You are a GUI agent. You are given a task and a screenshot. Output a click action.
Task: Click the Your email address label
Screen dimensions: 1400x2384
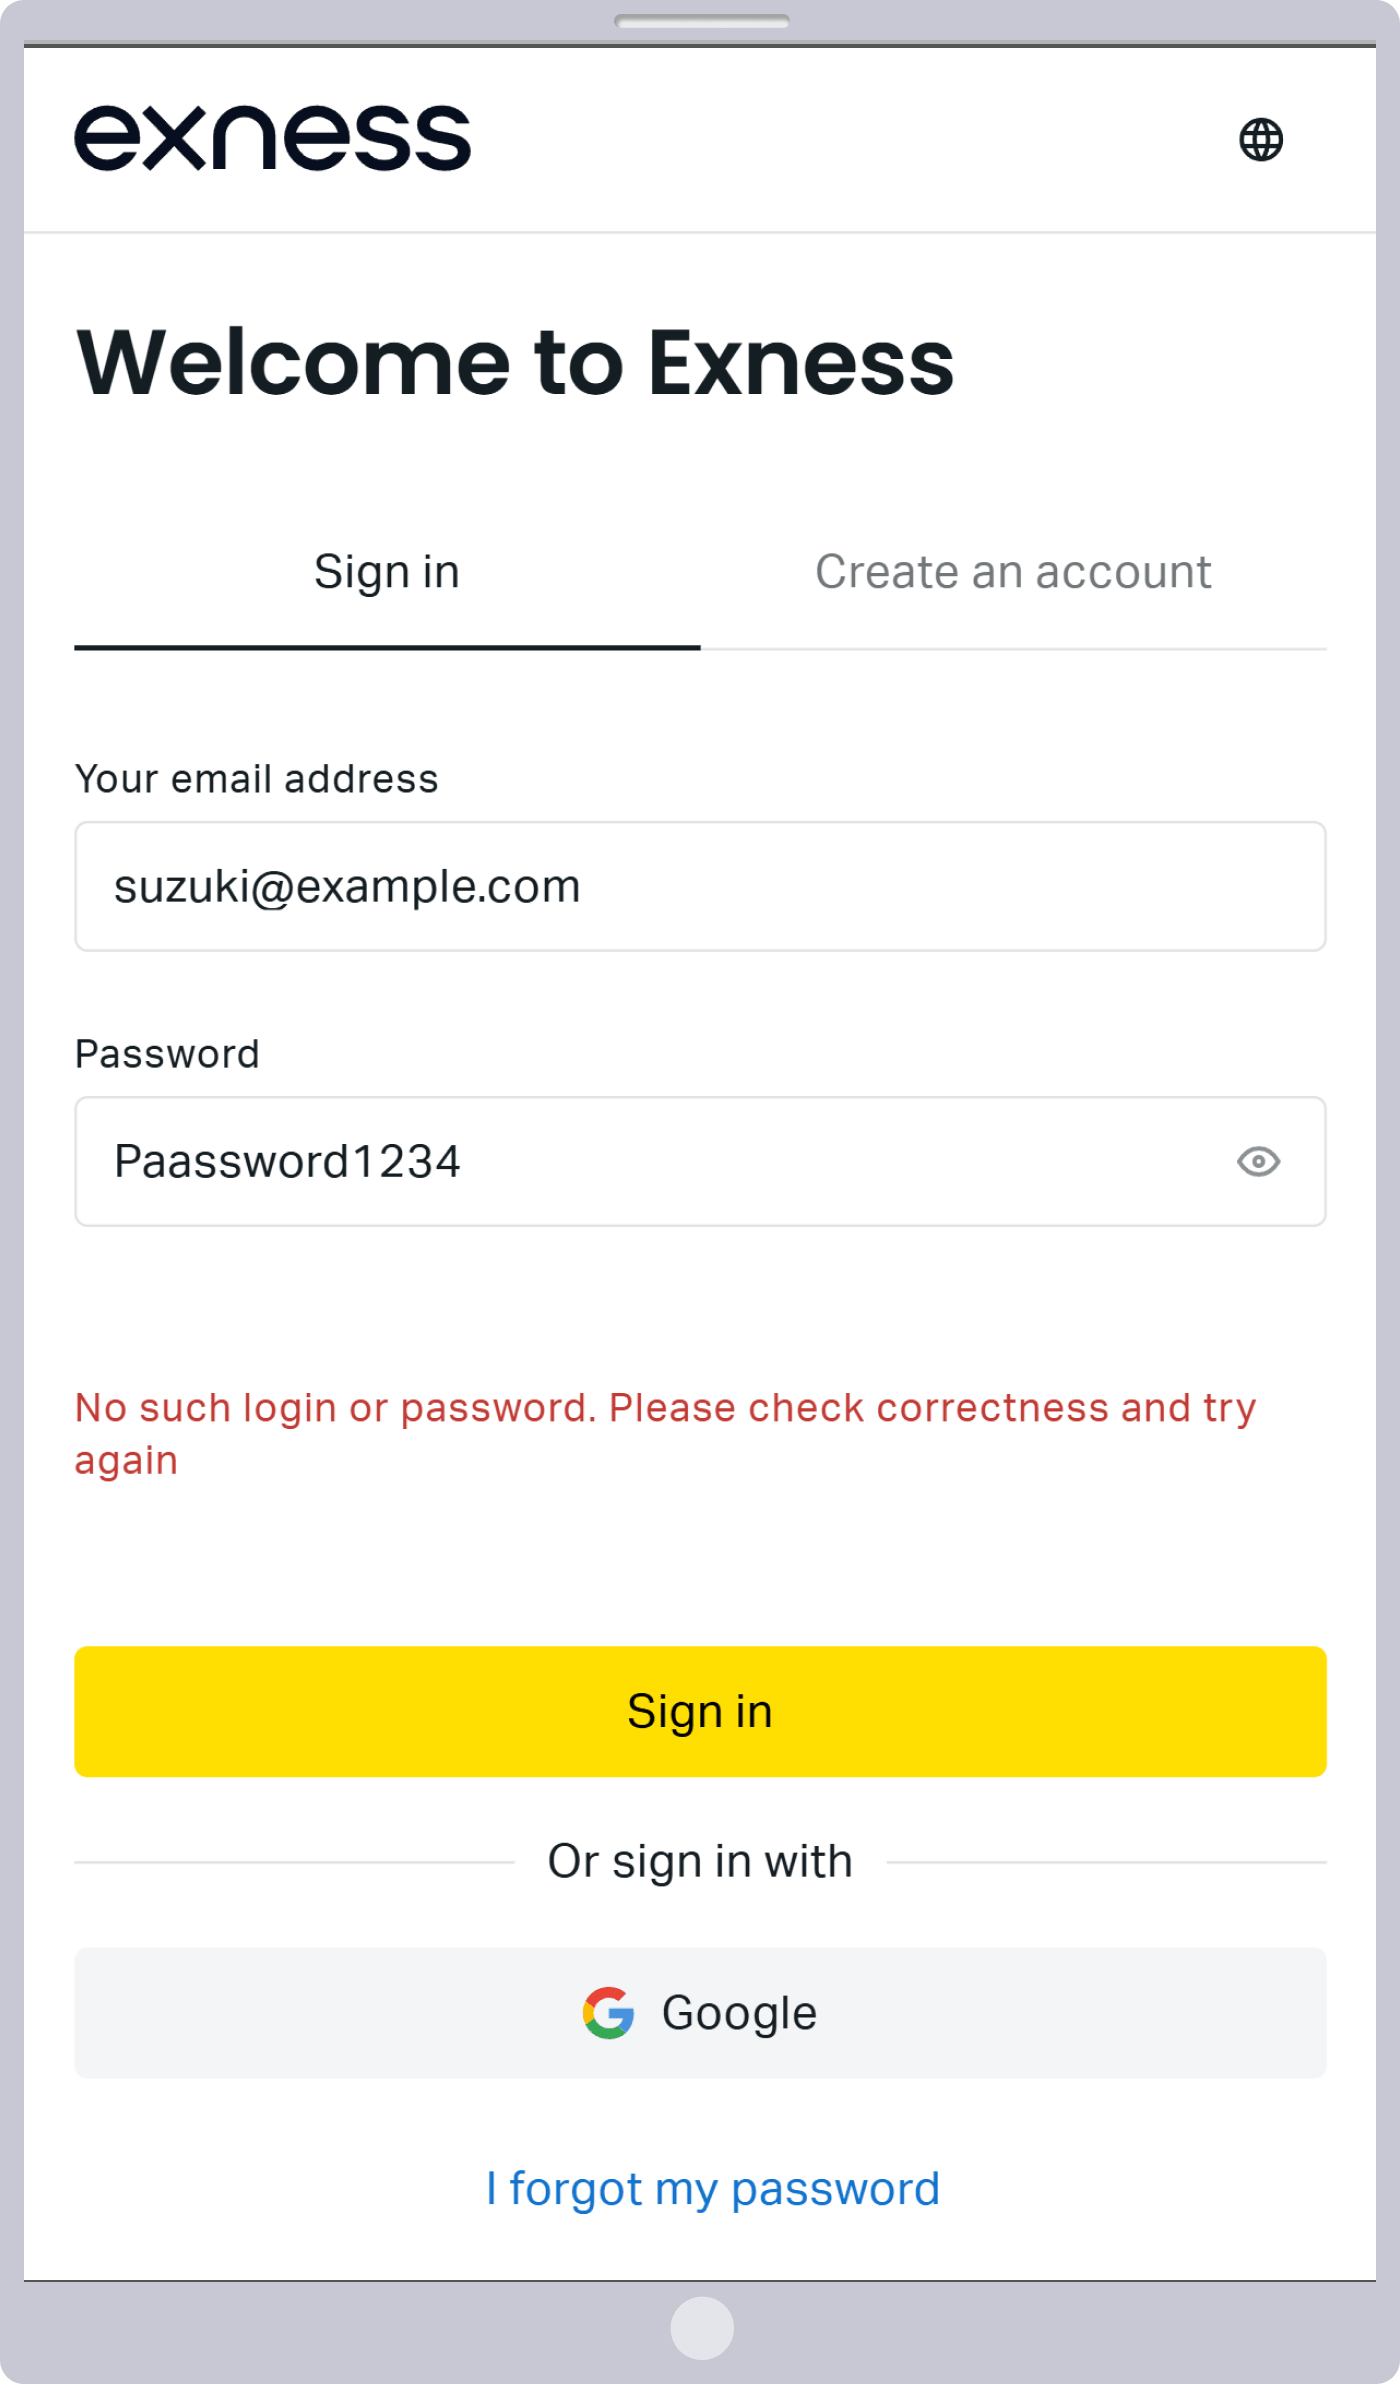[x=256, y=779]
